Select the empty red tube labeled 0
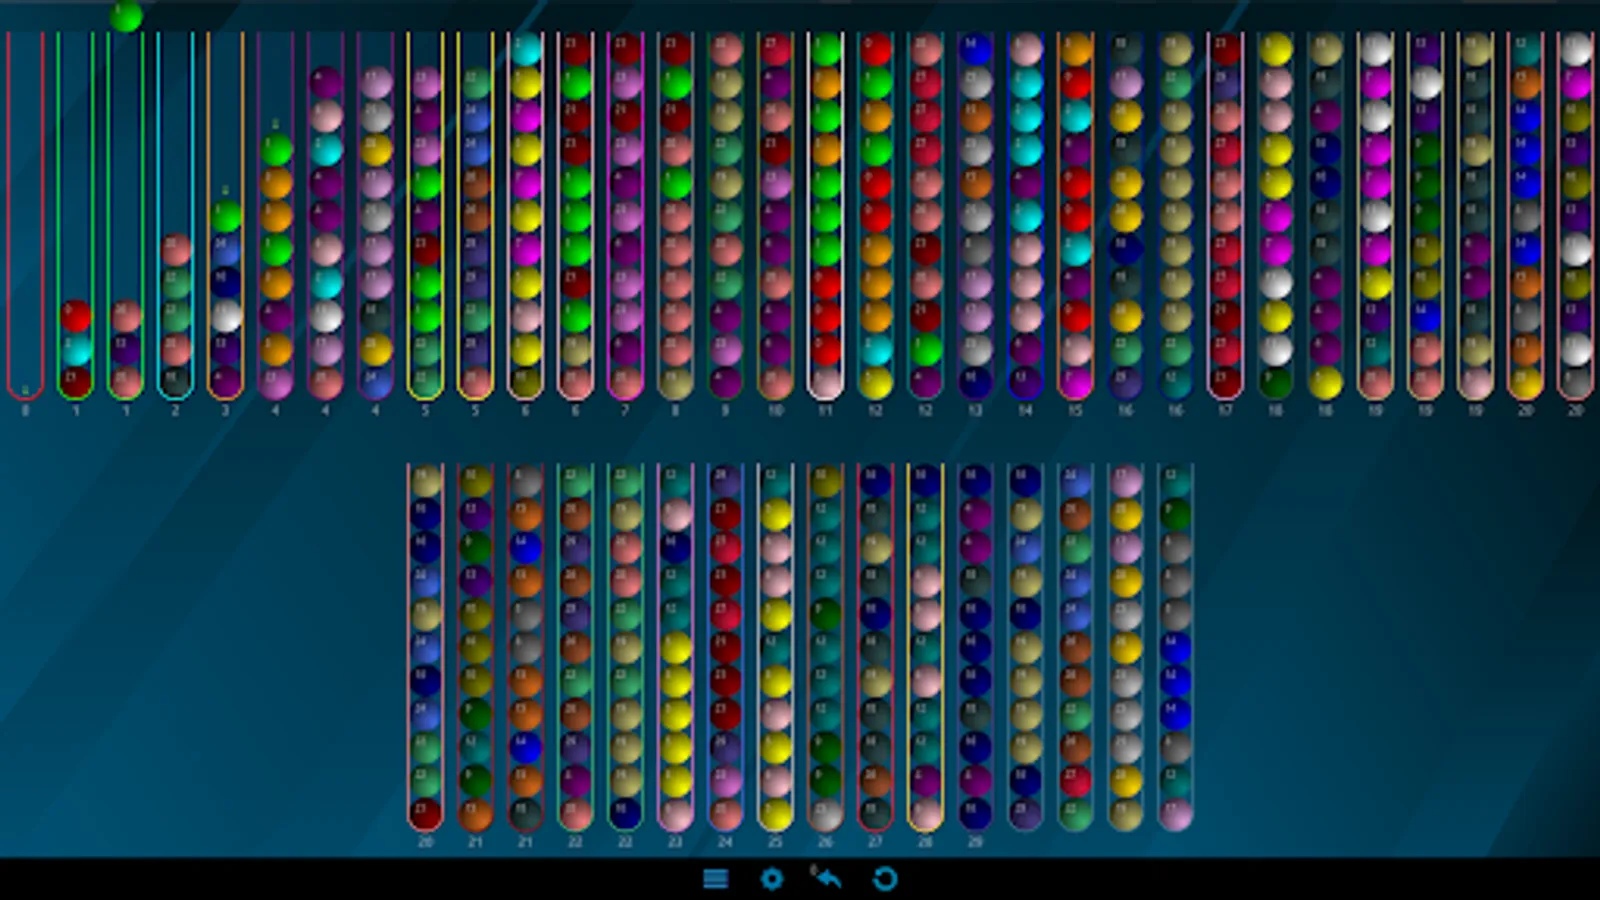The image size is (1600, 900). pos(26,216)
